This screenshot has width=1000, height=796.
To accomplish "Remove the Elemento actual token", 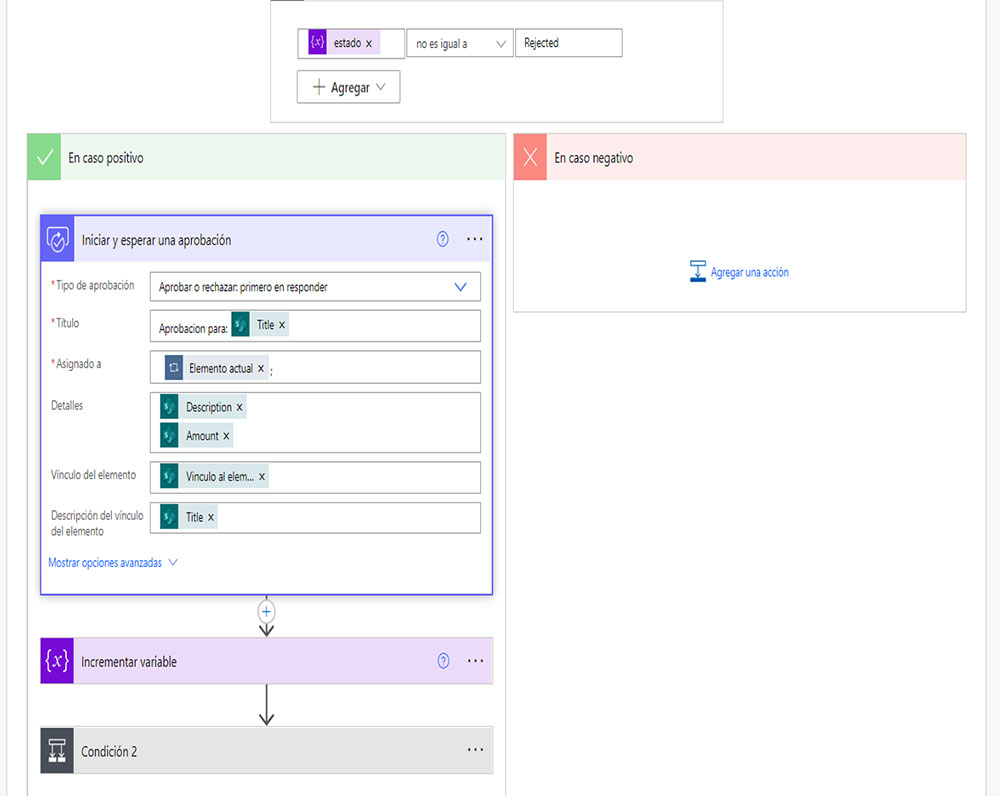I will [261, 368].
